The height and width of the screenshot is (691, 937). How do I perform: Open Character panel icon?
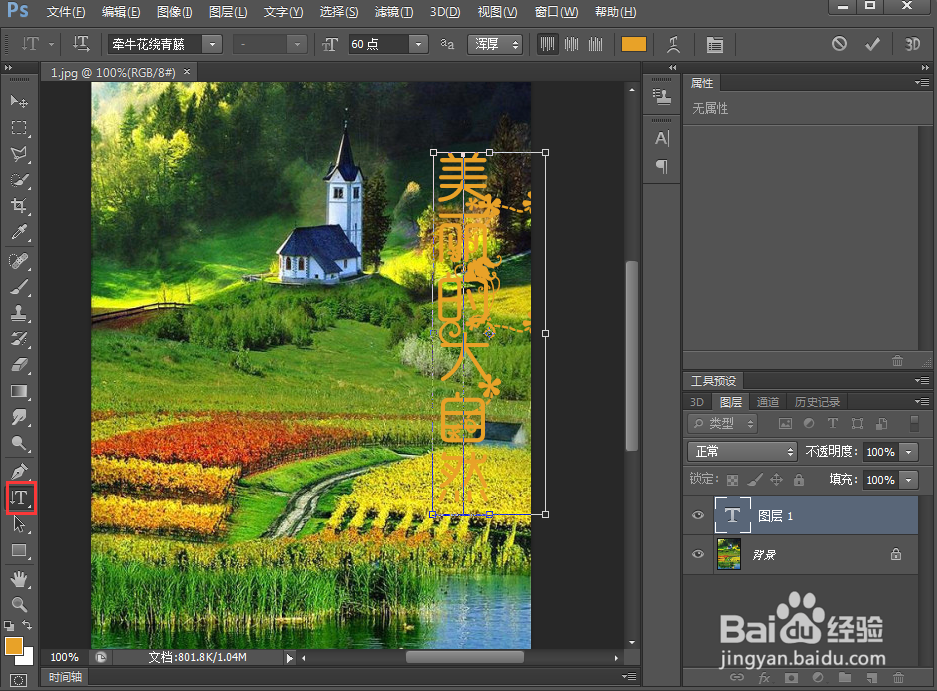point(662,138)
